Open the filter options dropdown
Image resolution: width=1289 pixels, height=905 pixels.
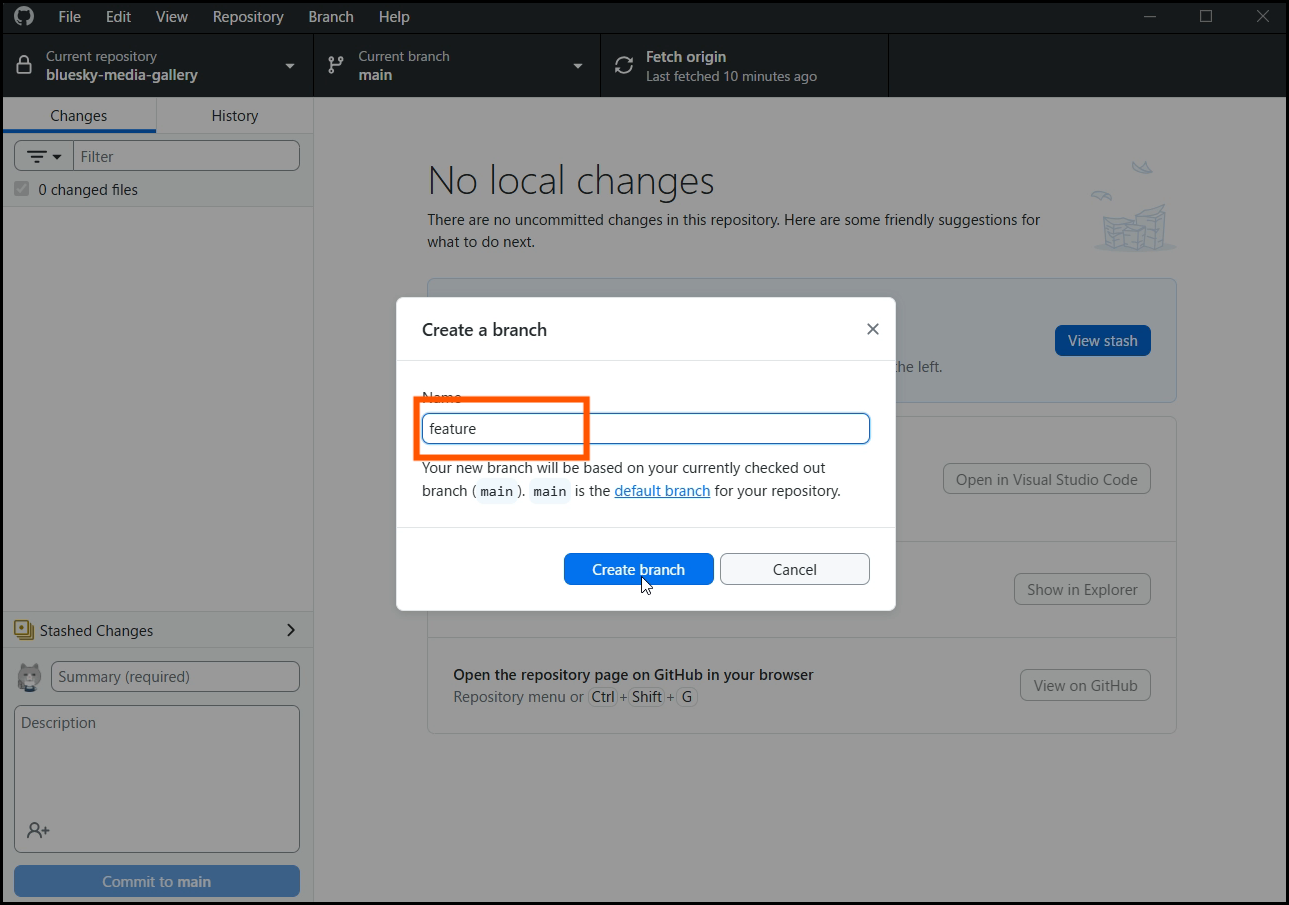pyautogui.click(x=44, y=156)
